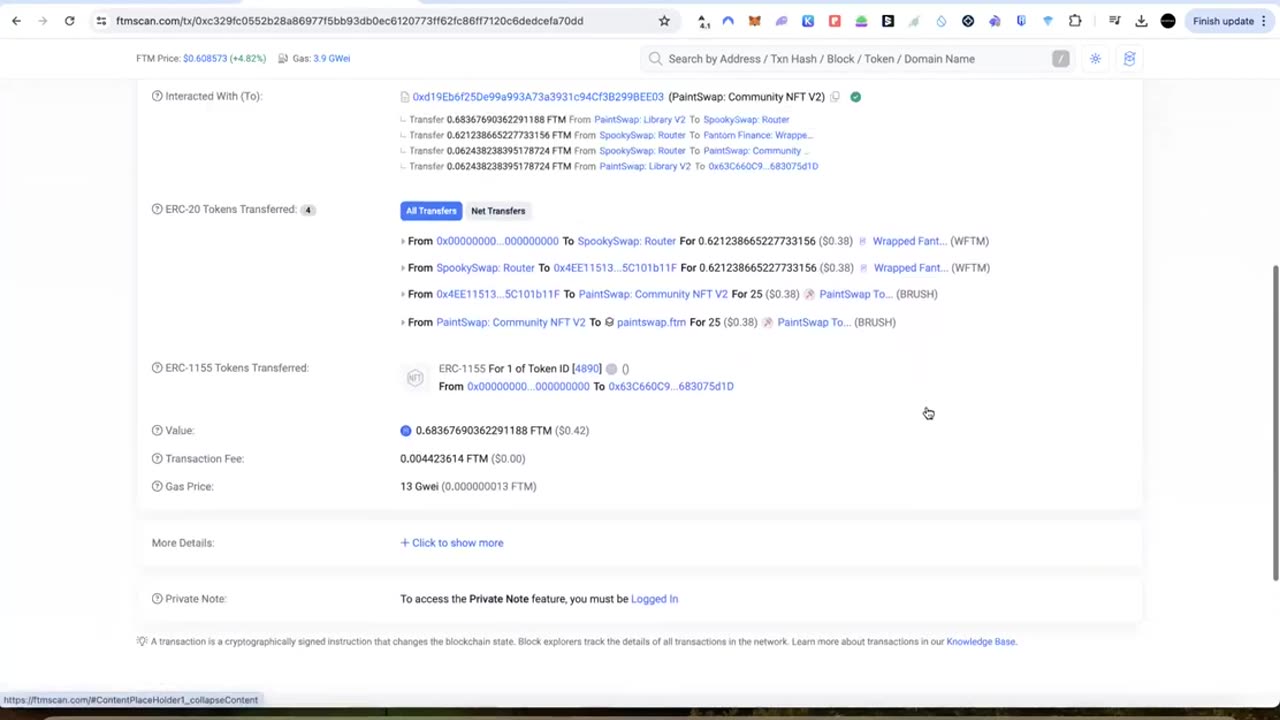Click help icon next to ERC-20 Tokens Transferred
Image resolution: width=1280 pixels, height=720 pixels.
coord(157,209)
